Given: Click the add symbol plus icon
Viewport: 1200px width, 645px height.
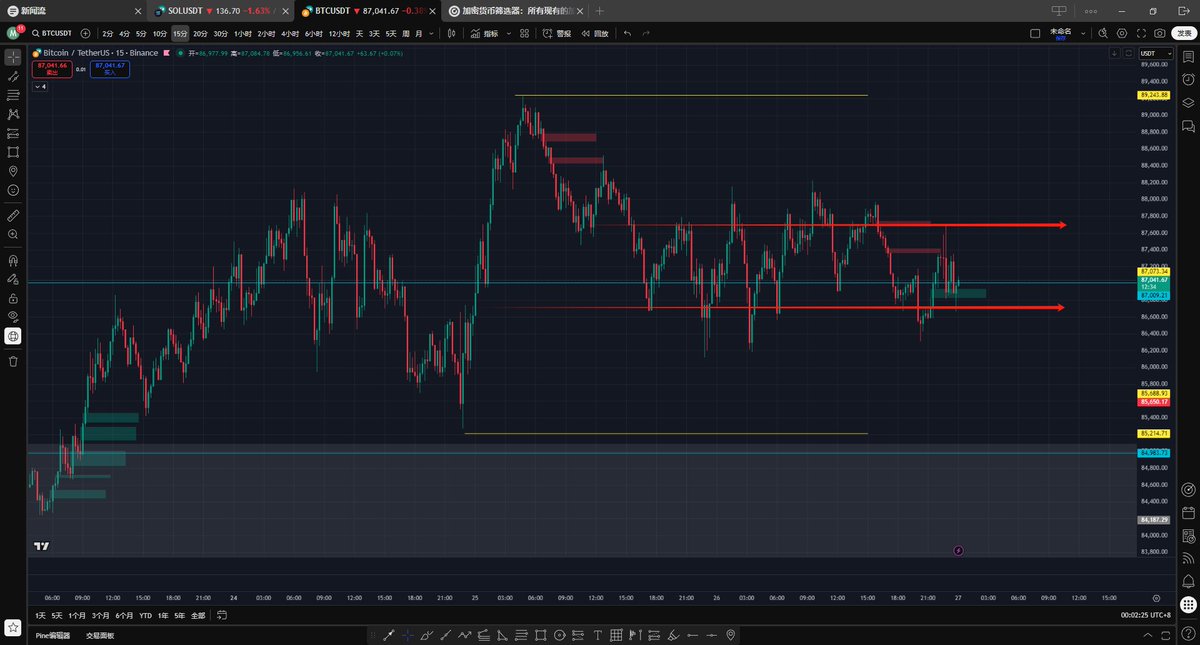Looking at the screenshot, I should pyautogui.click(x=86, y=33).
